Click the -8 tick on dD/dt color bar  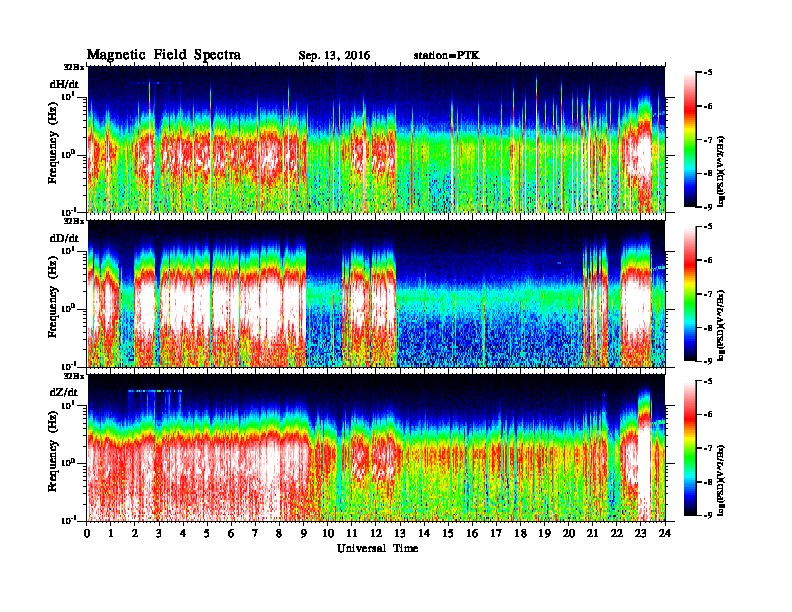tap(708, 328)
